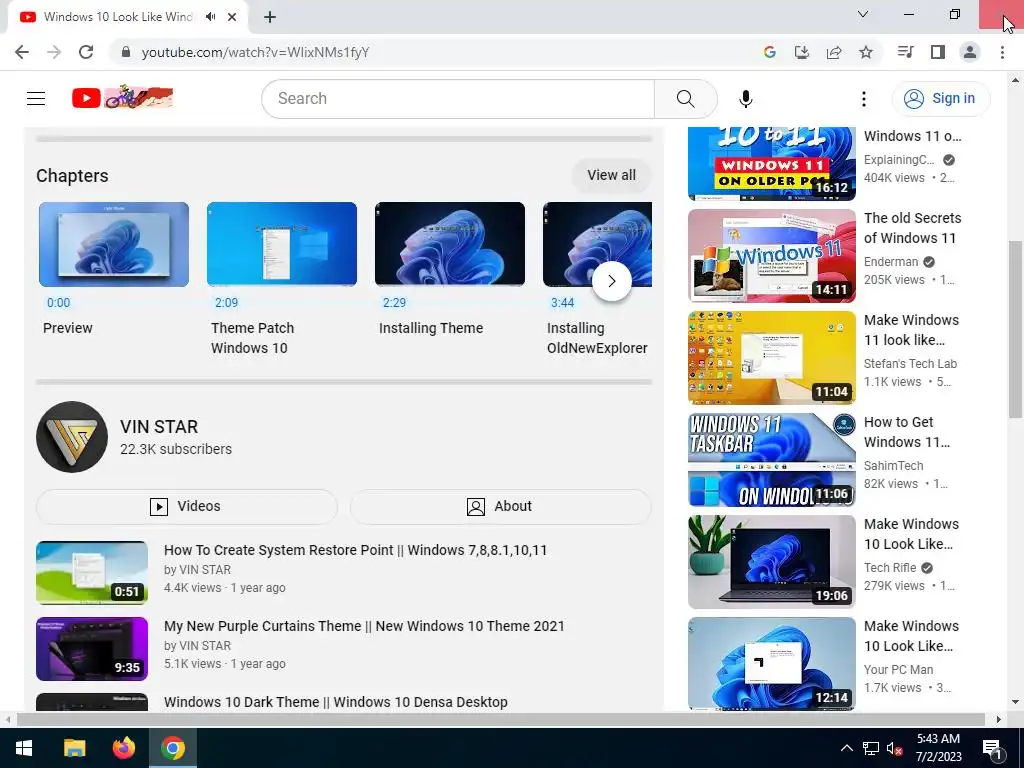Image resolution: width=1024 pixels, height=768 pixels.
Task: Click the horizontal page scrollbar
Action: [500, 719]
